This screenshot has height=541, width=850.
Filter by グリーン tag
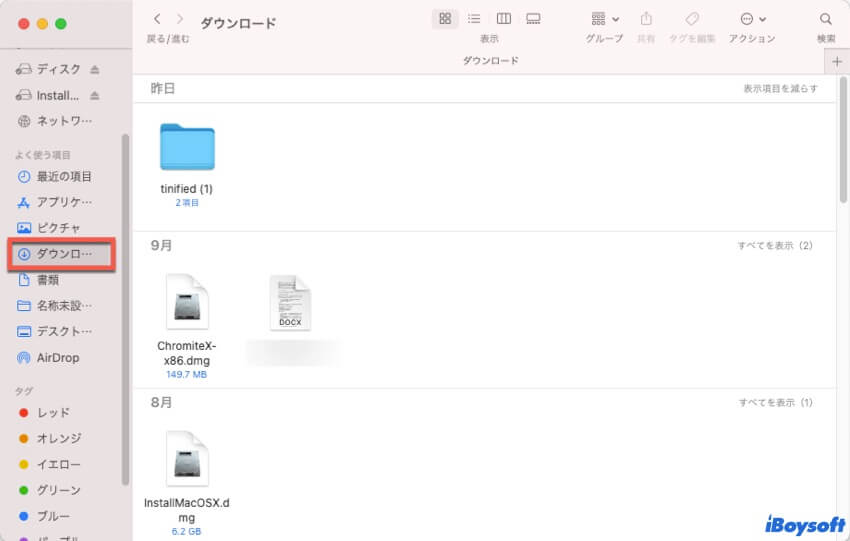[x=49, y=491]
